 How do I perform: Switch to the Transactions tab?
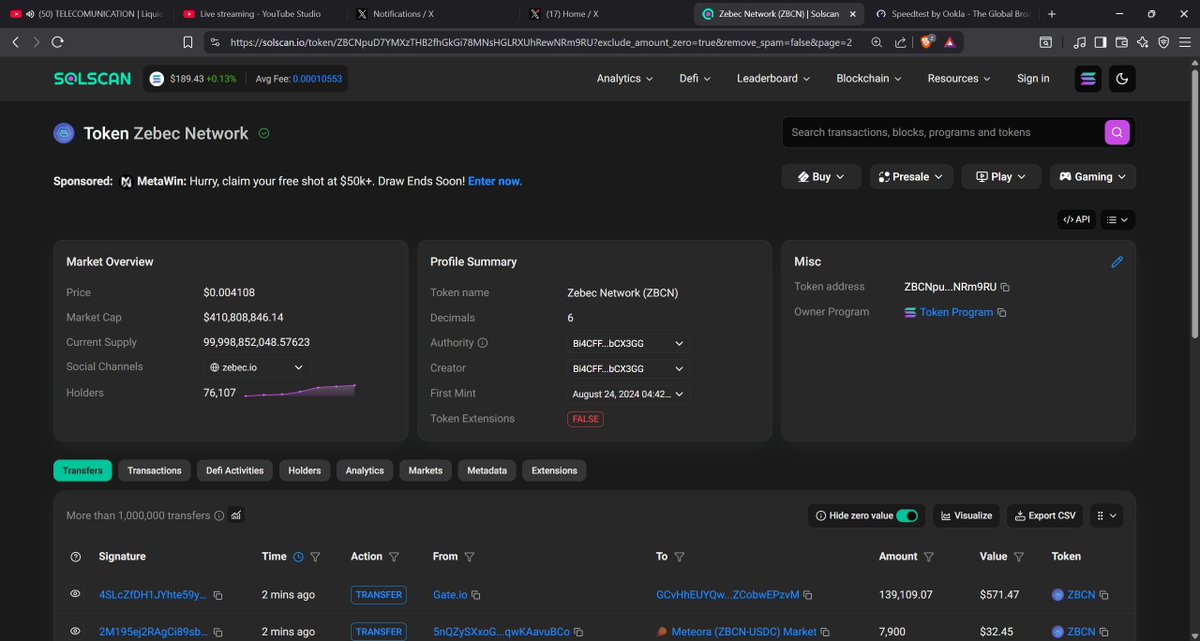tap(155, 471)
